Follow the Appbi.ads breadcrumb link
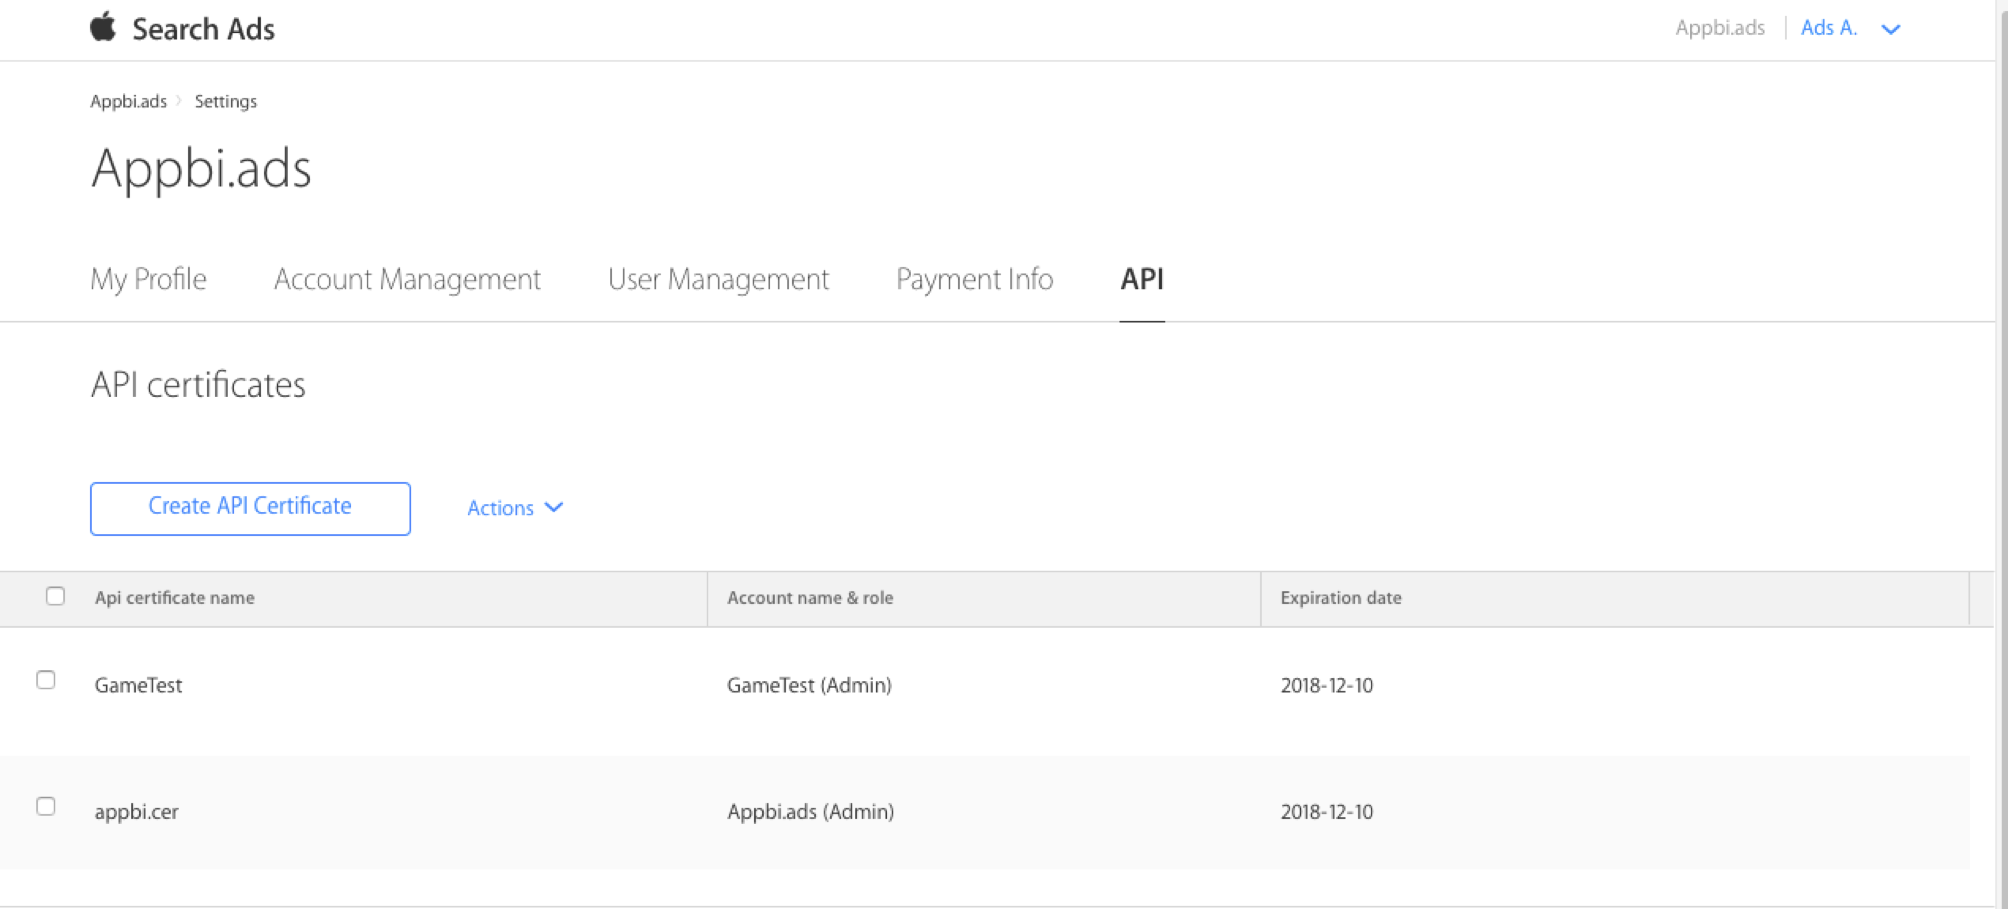This screenshot has height=909, width=2008. 128,101
